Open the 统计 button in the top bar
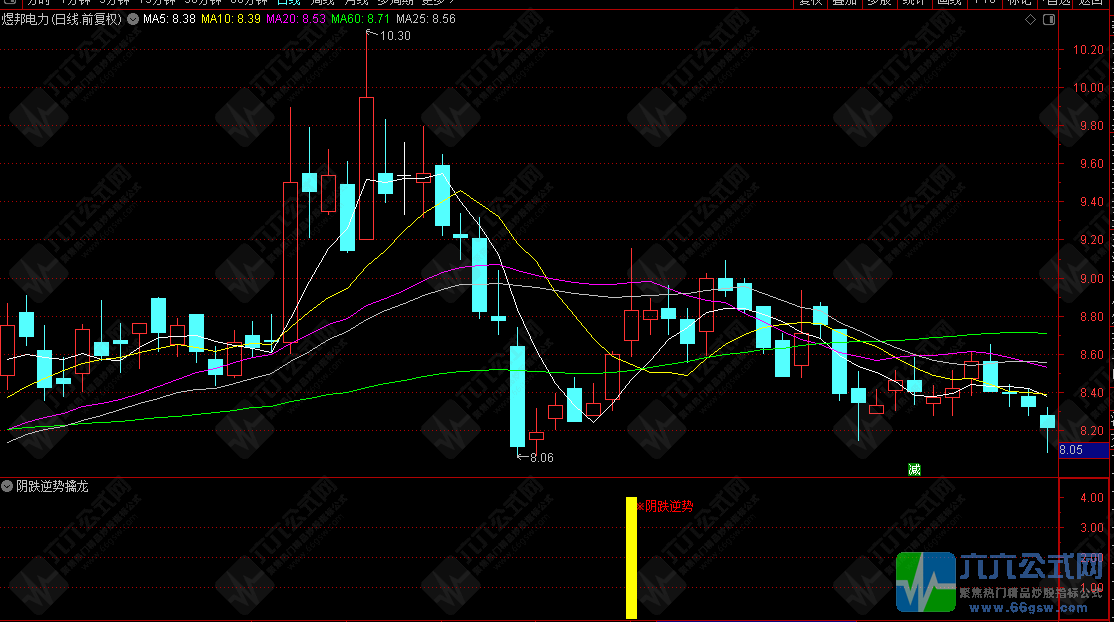 pyautogui.click(x=914, y=3)
